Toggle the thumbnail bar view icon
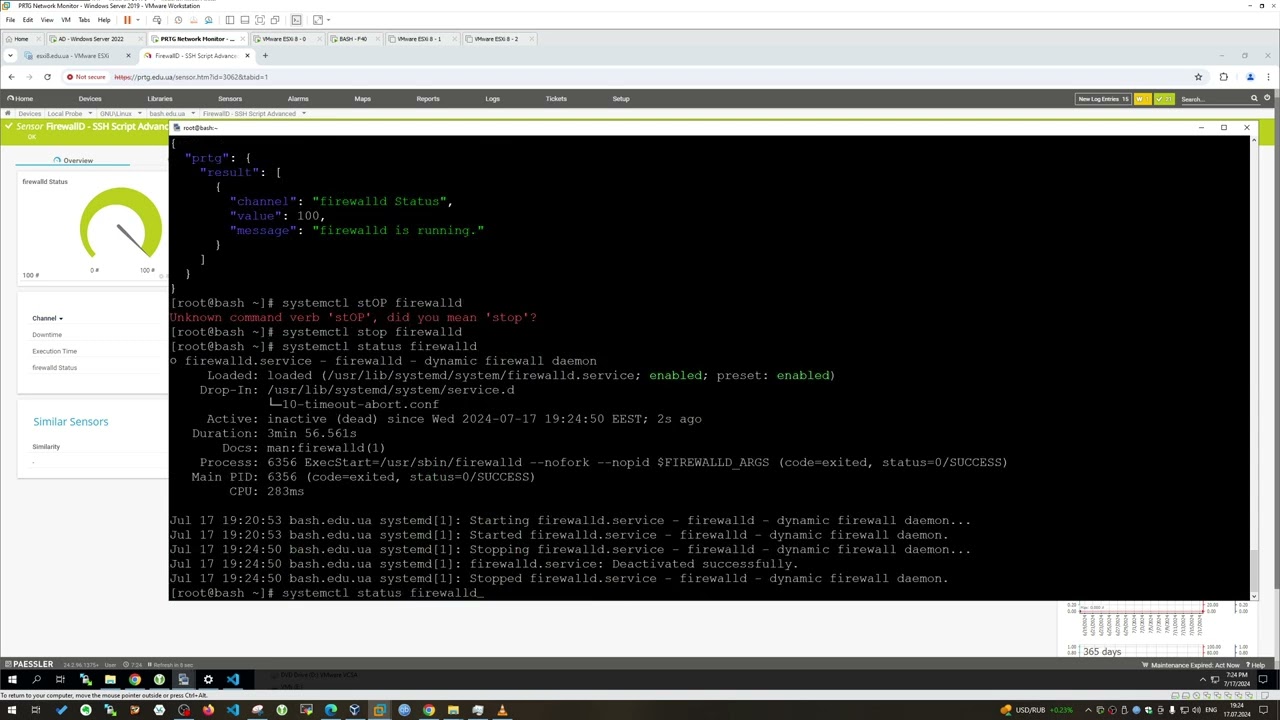Image resolution: width=1280 pixels, height=720 pixels. click(244, 20)
